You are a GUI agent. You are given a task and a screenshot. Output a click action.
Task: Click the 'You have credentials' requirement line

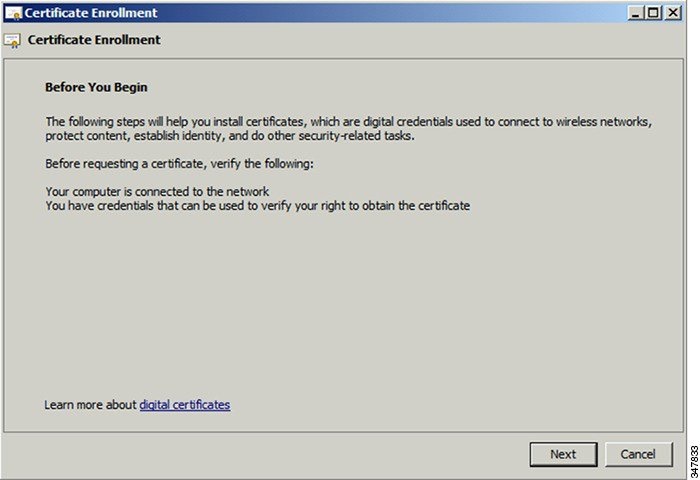(257, 206)
